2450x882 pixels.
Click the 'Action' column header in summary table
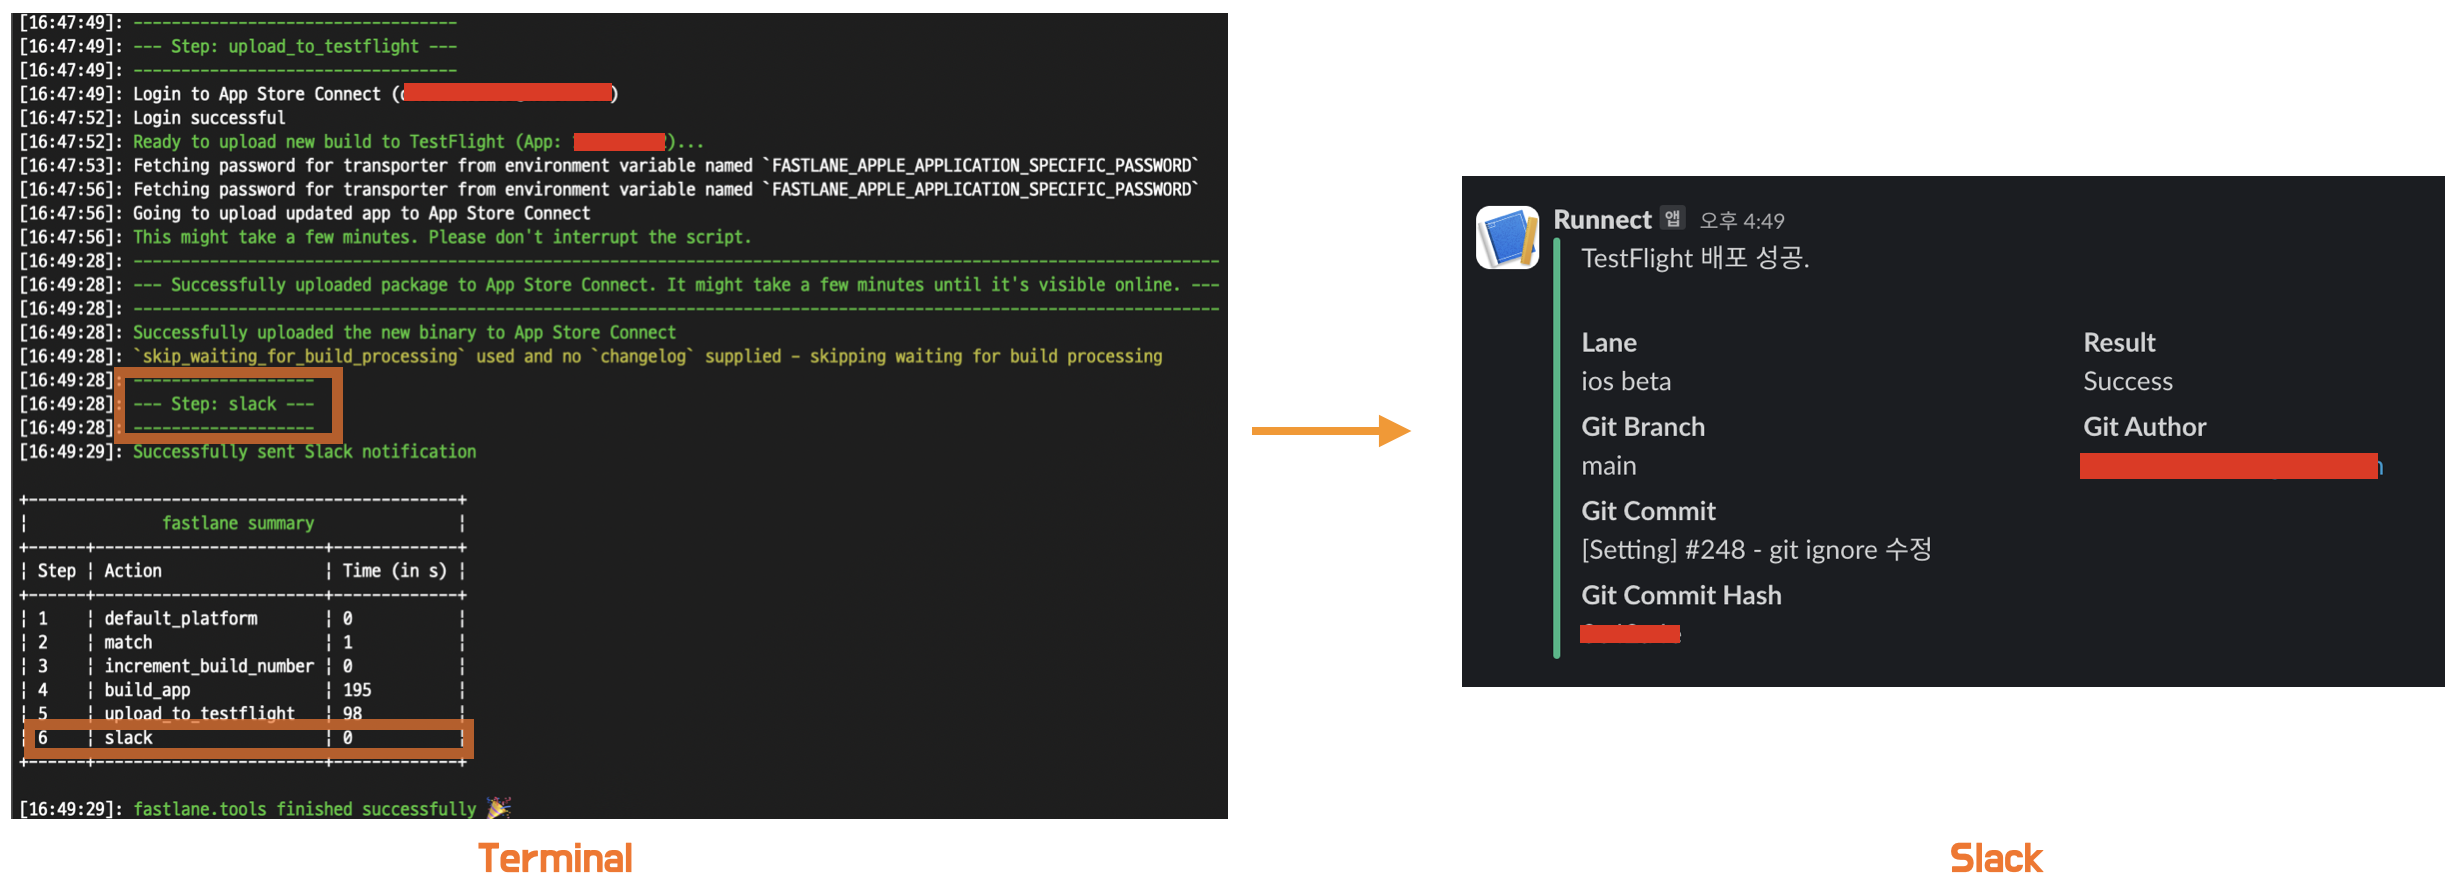(133, 571)
